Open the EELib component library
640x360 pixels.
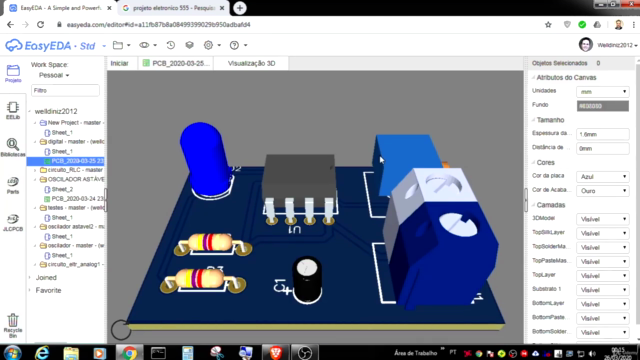pos(13,110)
